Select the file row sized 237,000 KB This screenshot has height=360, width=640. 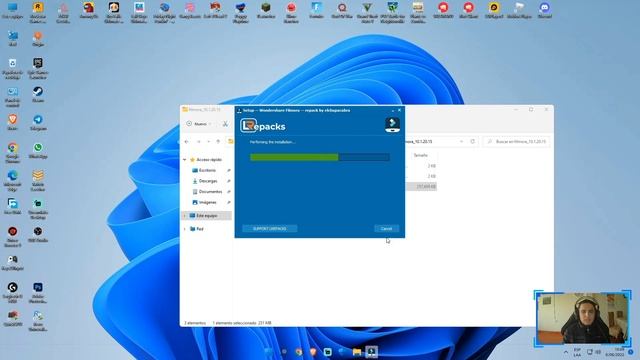click(421, 187)
